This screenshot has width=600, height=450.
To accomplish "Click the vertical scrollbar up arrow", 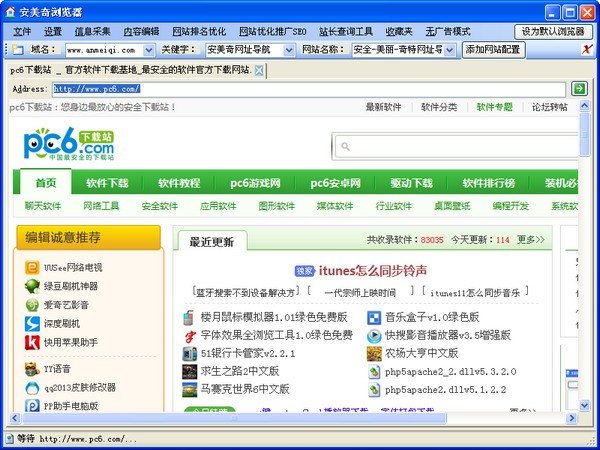I will click(584, 106).
